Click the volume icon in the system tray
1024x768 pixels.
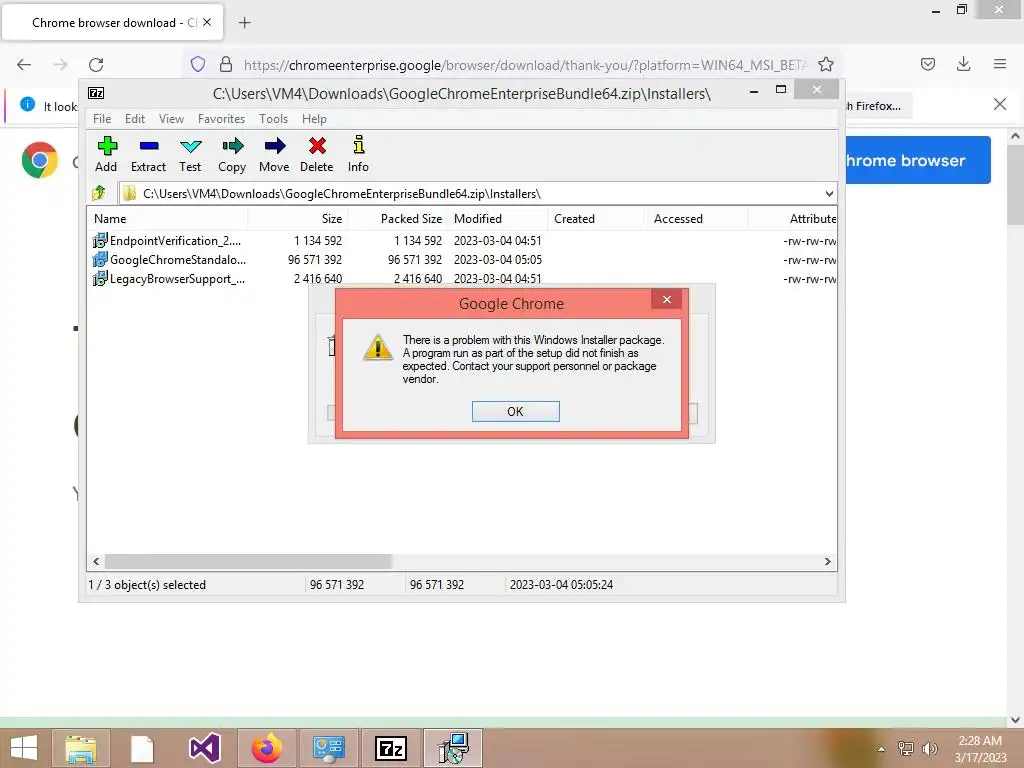tap(929, 748)
